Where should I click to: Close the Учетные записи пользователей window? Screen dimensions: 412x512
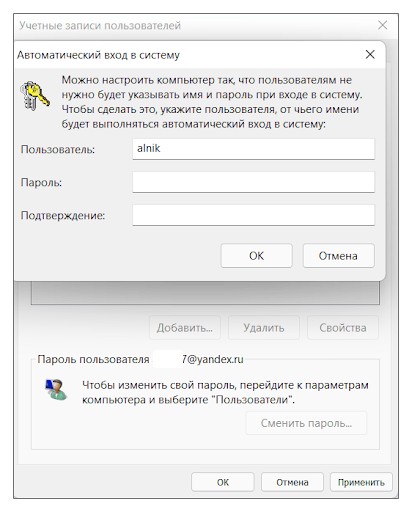(x=383, y=25)
